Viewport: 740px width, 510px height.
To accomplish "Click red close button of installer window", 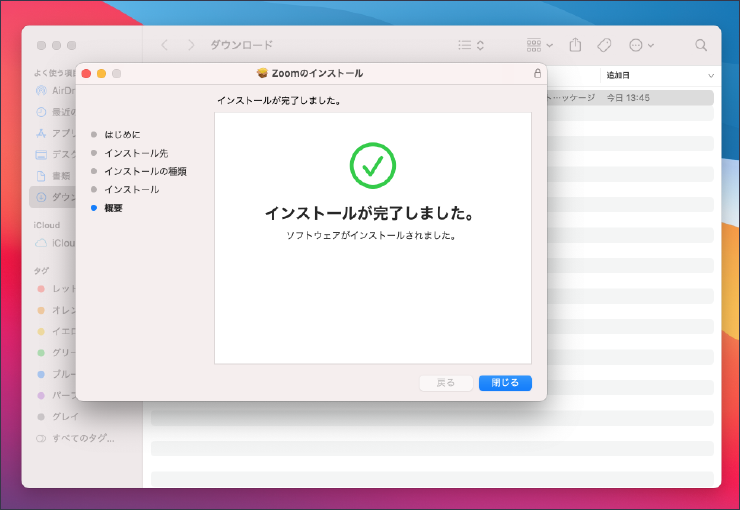I will tap(86, 74).
